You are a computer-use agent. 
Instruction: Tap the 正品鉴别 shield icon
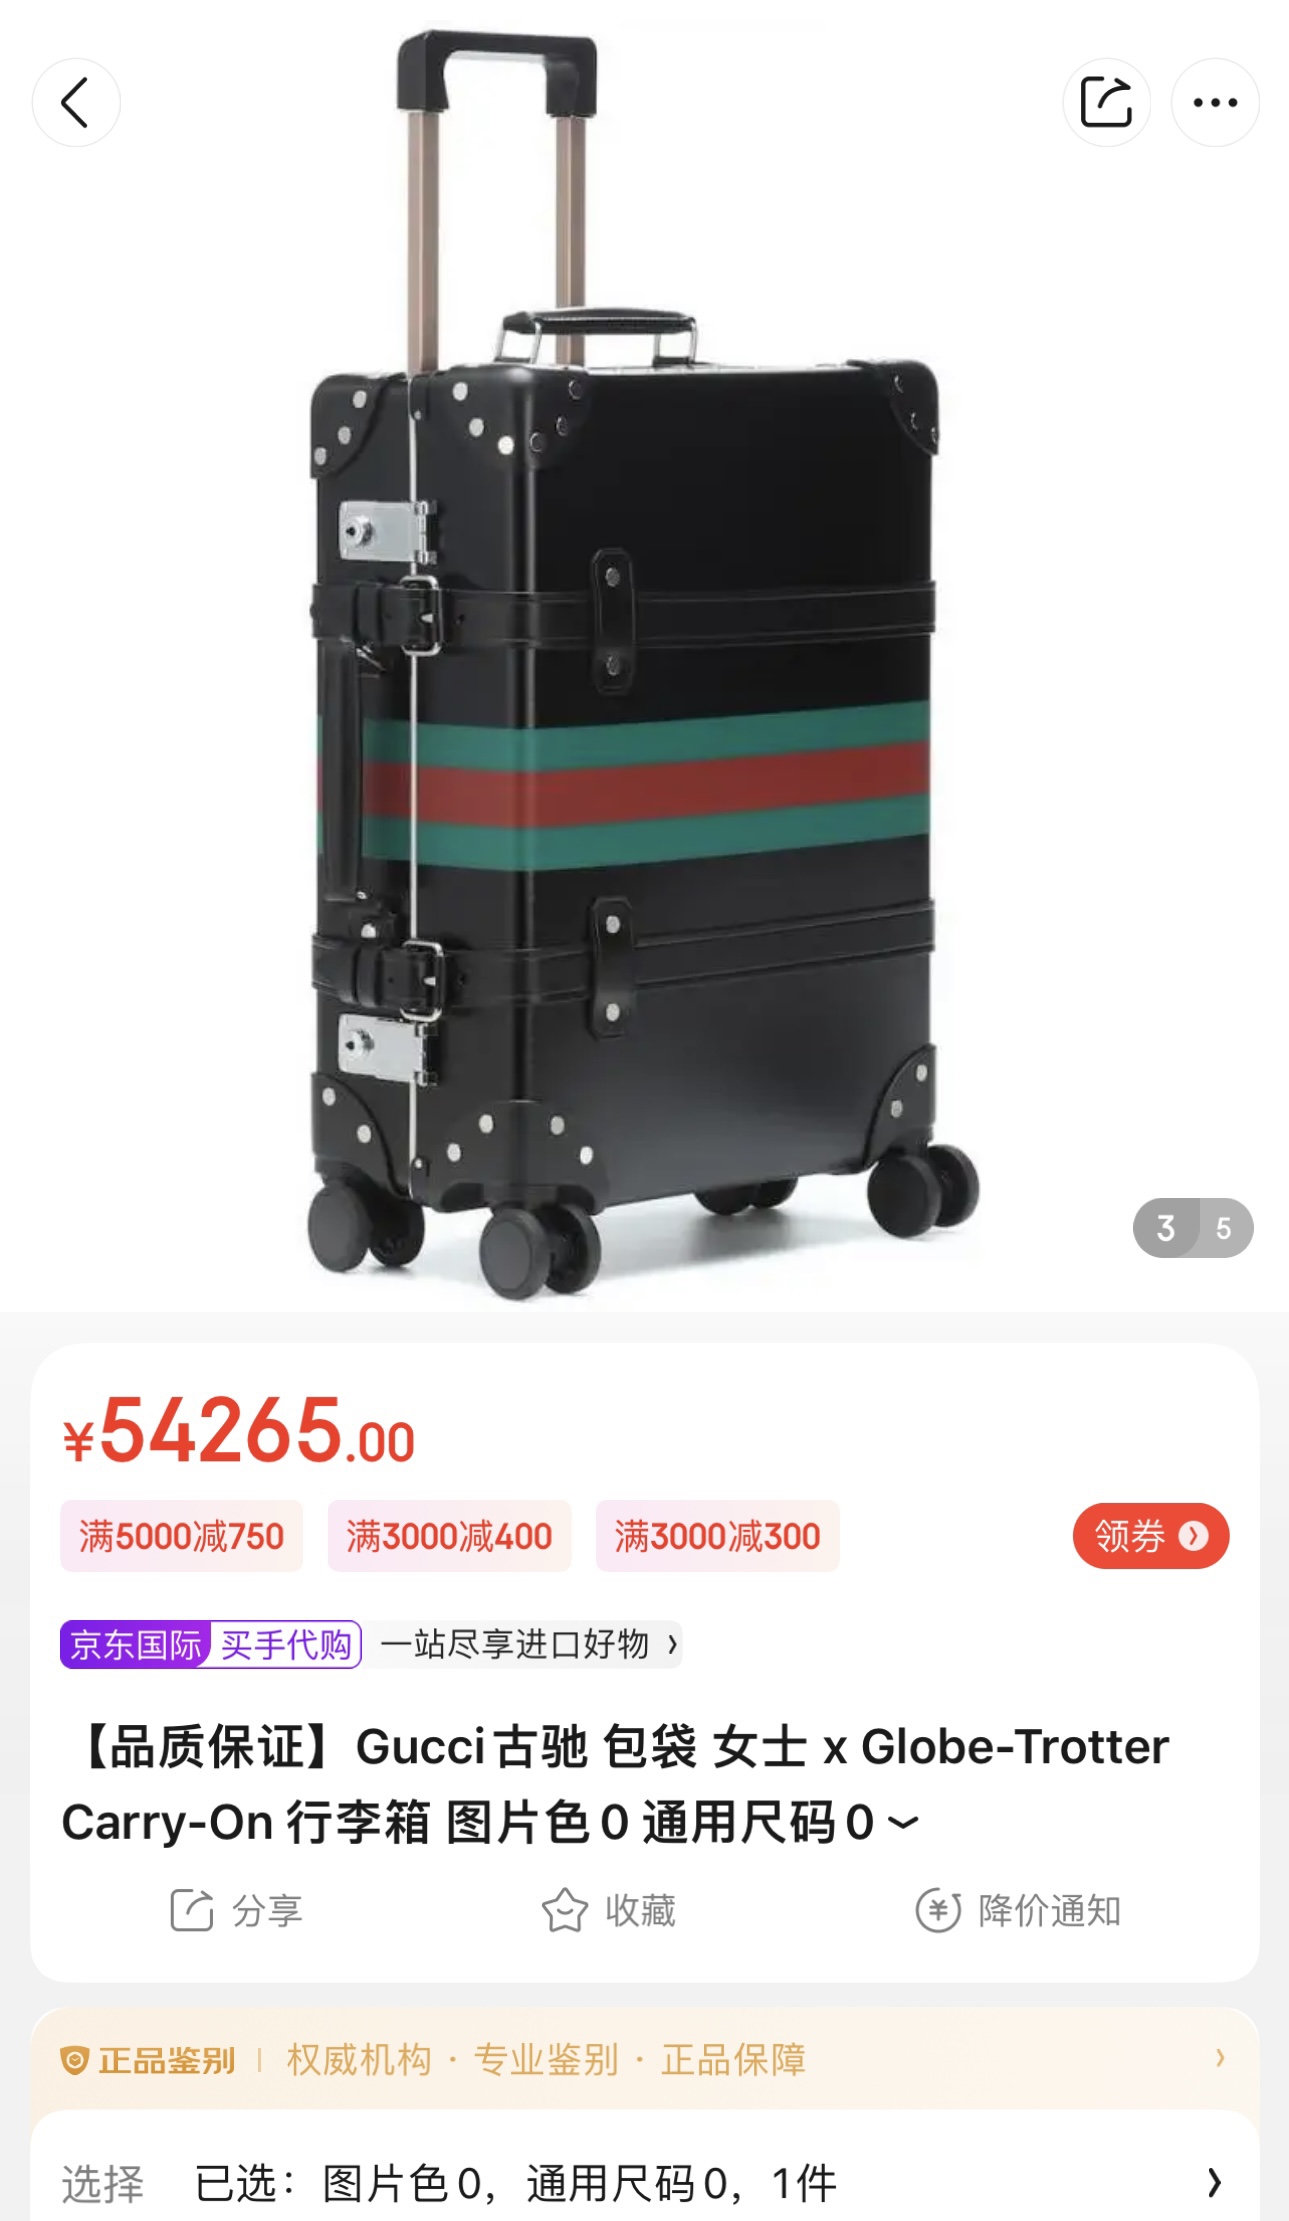tap(75, 2060)
